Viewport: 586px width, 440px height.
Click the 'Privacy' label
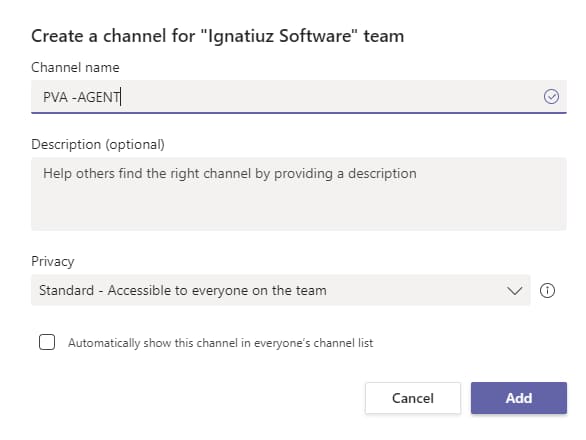(x=53, y=261)
